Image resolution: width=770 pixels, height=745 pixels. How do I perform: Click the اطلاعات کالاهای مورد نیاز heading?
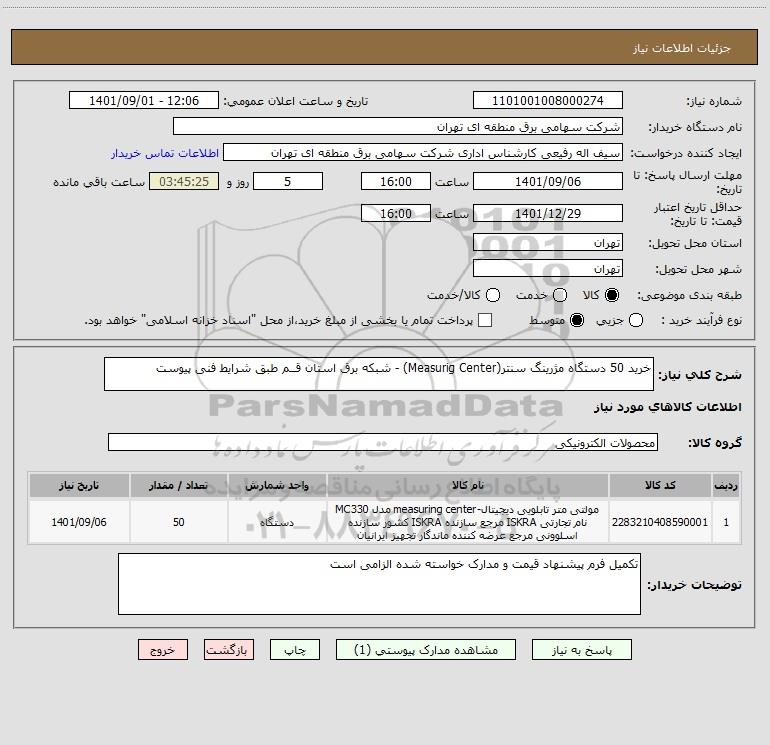click(x=668, y=407)
